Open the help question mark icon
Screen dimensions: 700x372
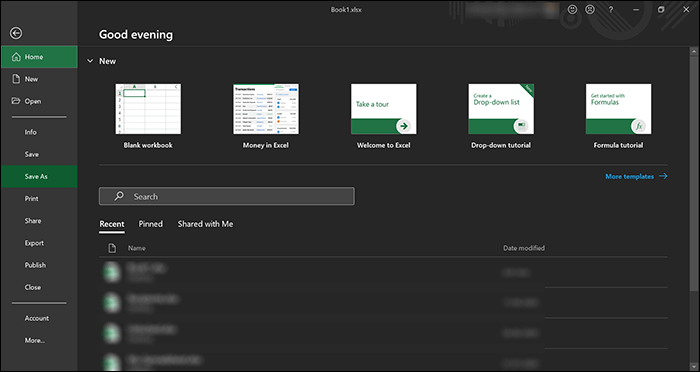[x=611, y=9]
